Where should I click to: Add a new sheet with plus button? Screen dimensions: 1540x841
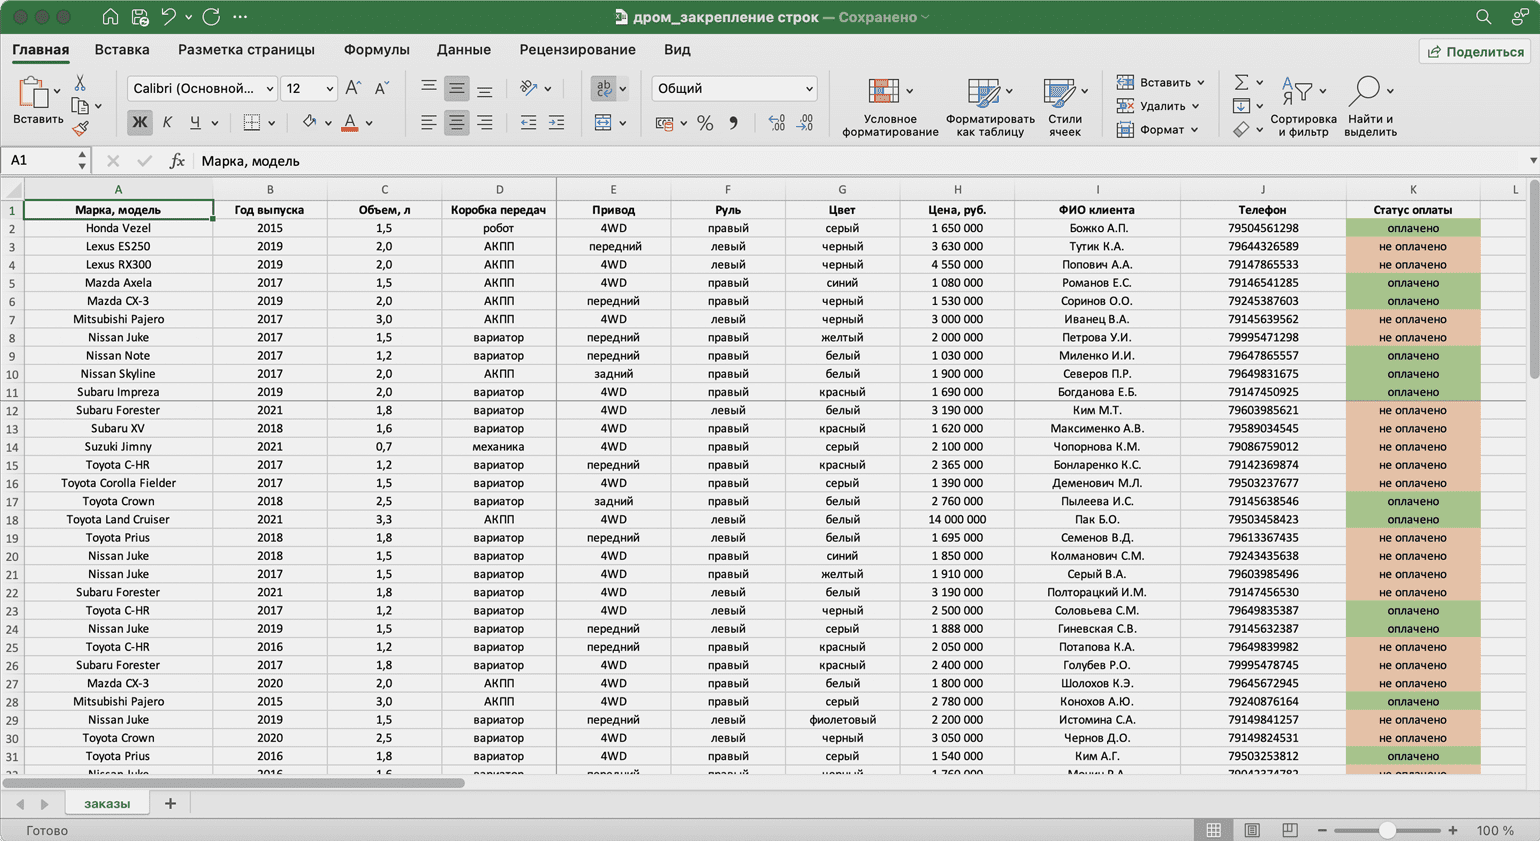pyautogui.click(x=170, y=803)
